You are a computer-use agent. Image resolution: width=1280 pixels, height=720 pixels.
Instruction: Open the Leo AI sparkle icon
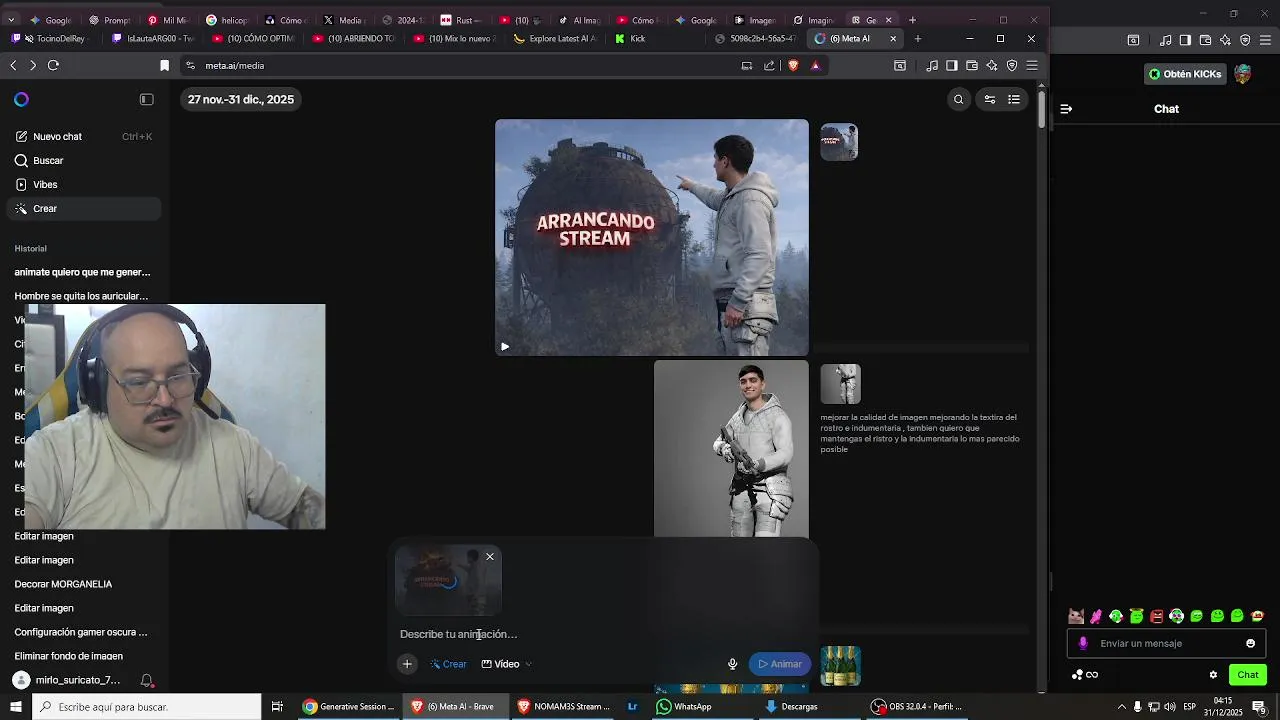coord(992,65)
